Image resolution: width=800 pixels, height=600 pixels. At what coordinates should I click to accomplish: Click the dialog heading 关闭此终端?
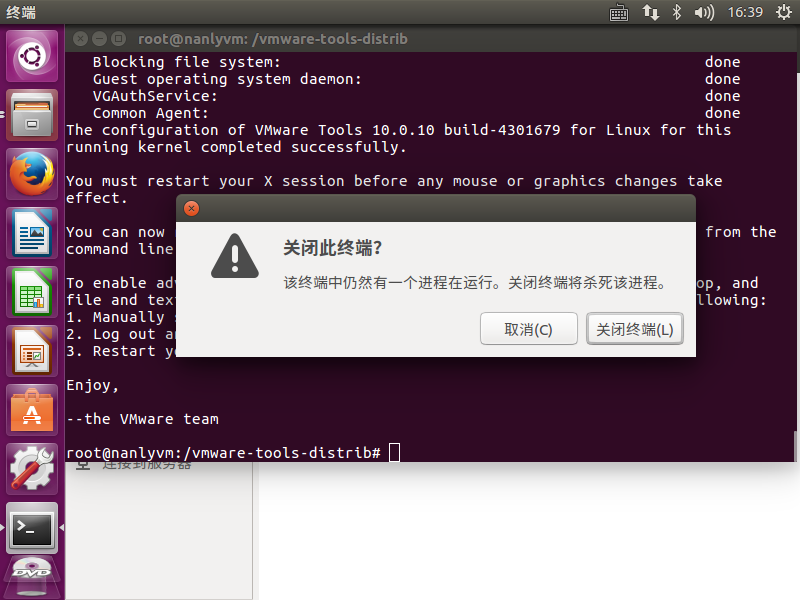[x=333, y=248]
